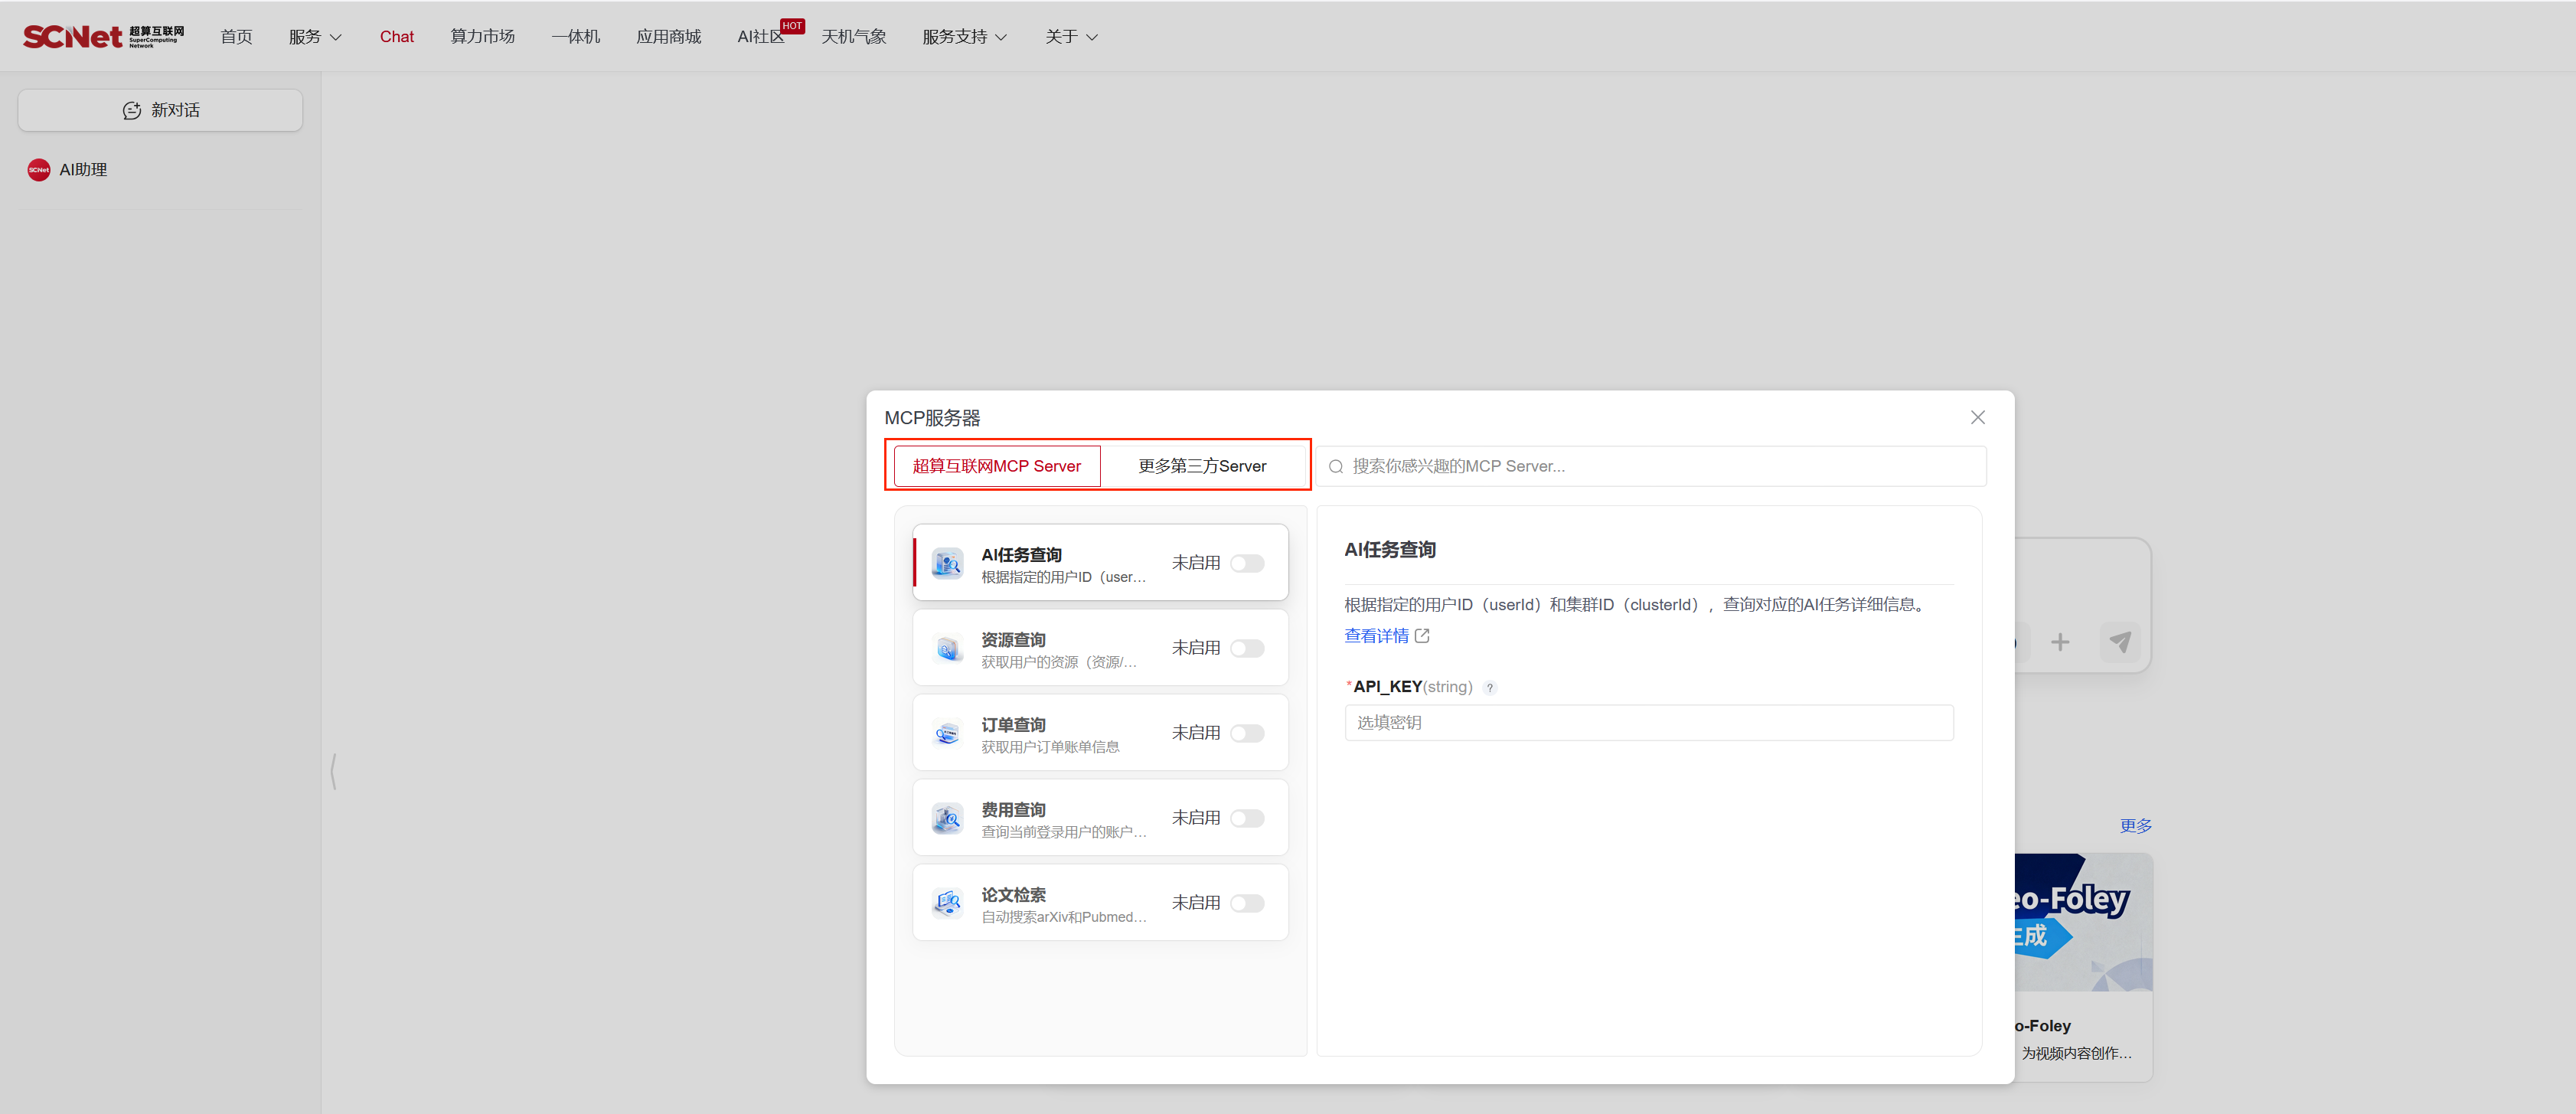Click the AI任务查询 server icon
The height and width of the screenshot is (1114, 2576).
point(946,563)
